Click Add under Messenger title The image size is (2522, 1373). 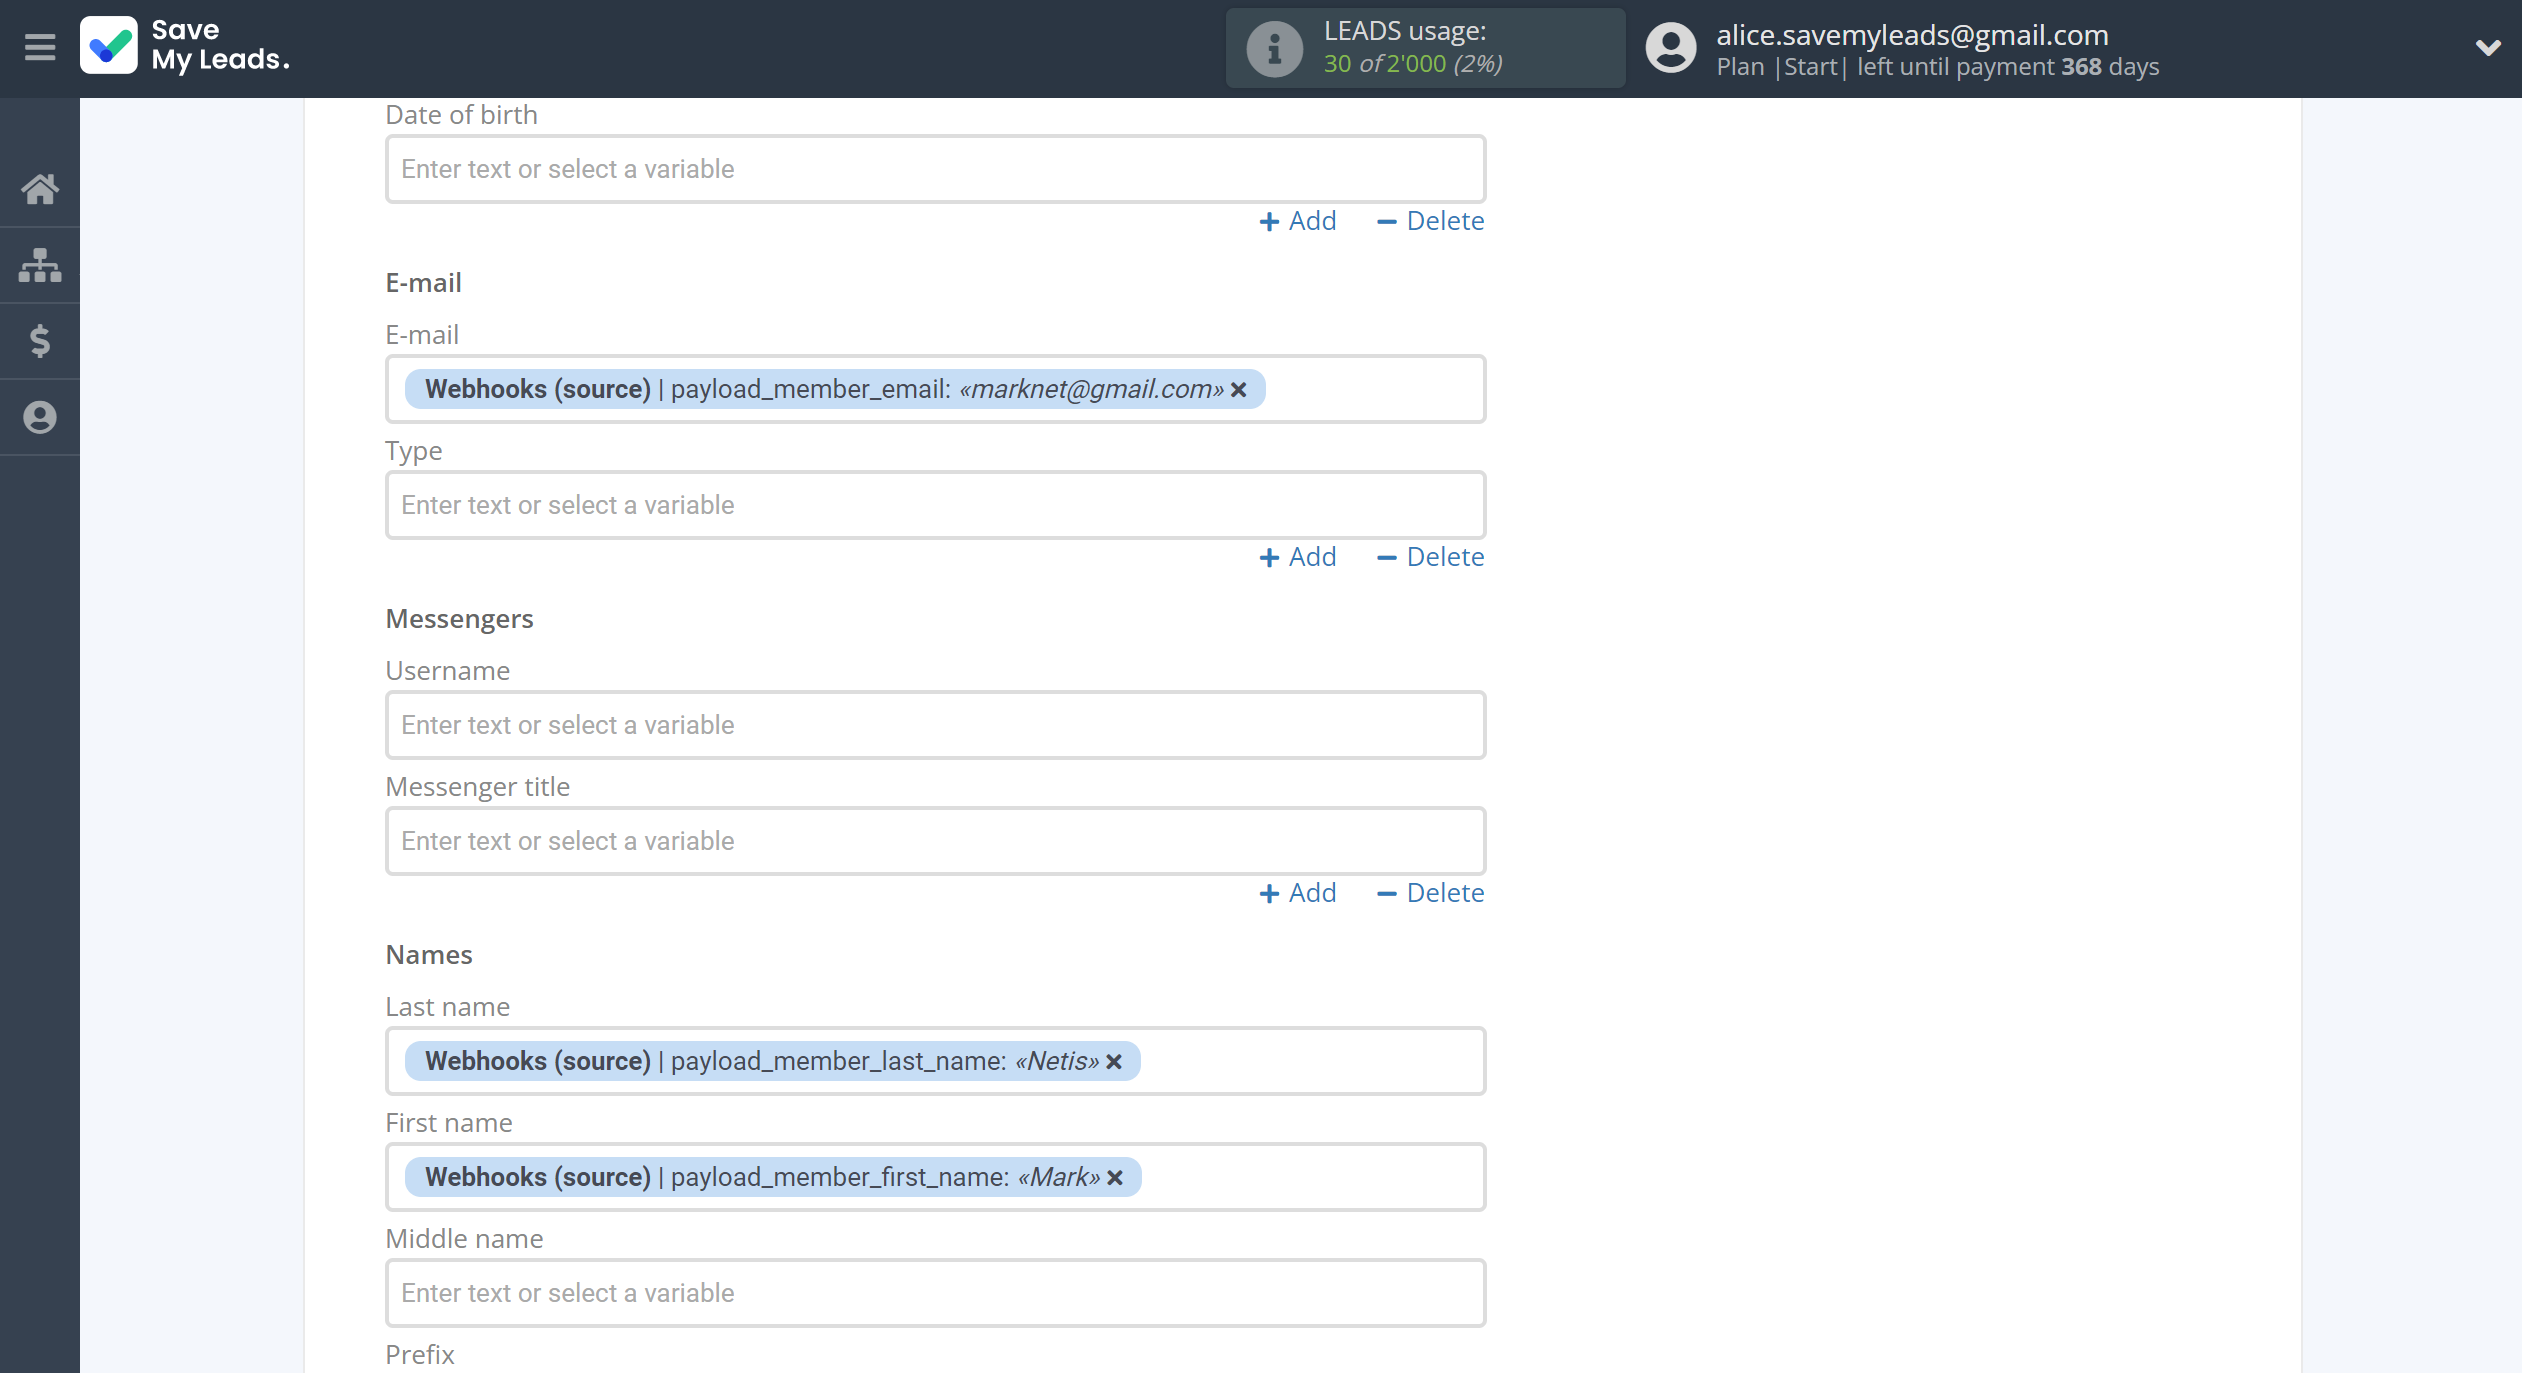click(x=1297, y=893)
